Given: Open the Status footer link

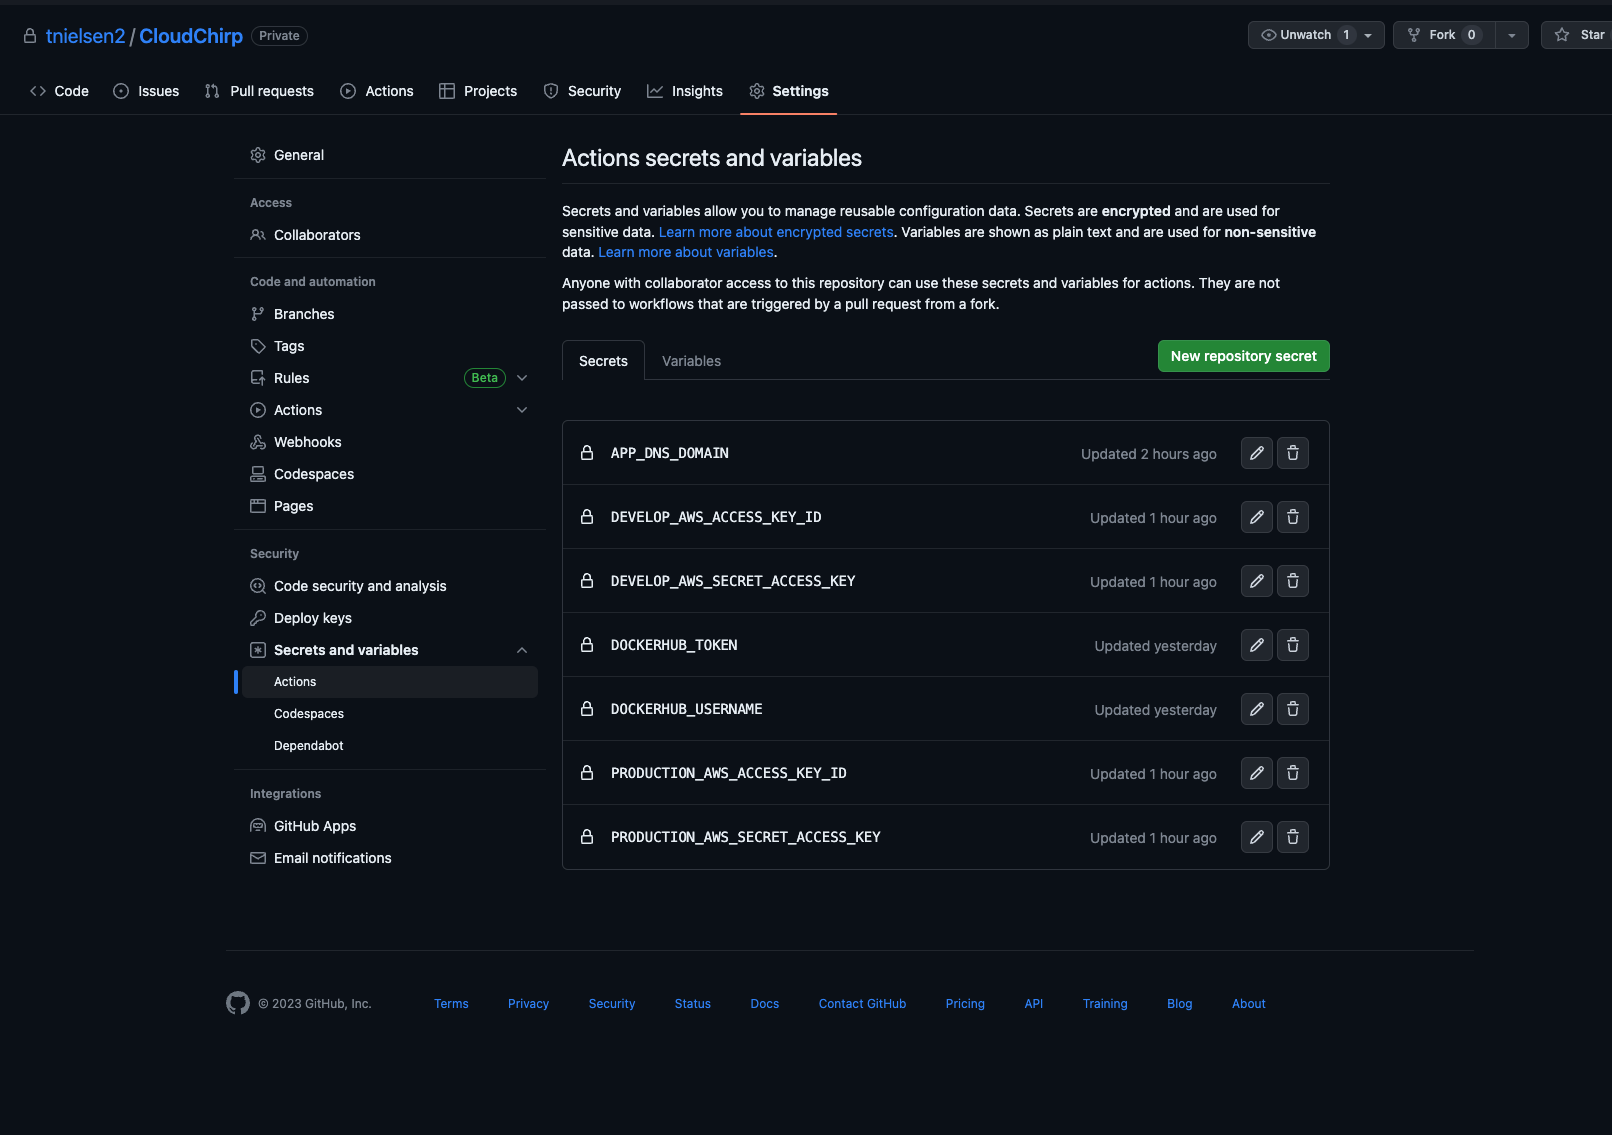Looking at the screenshot, I should (693, 1004).
